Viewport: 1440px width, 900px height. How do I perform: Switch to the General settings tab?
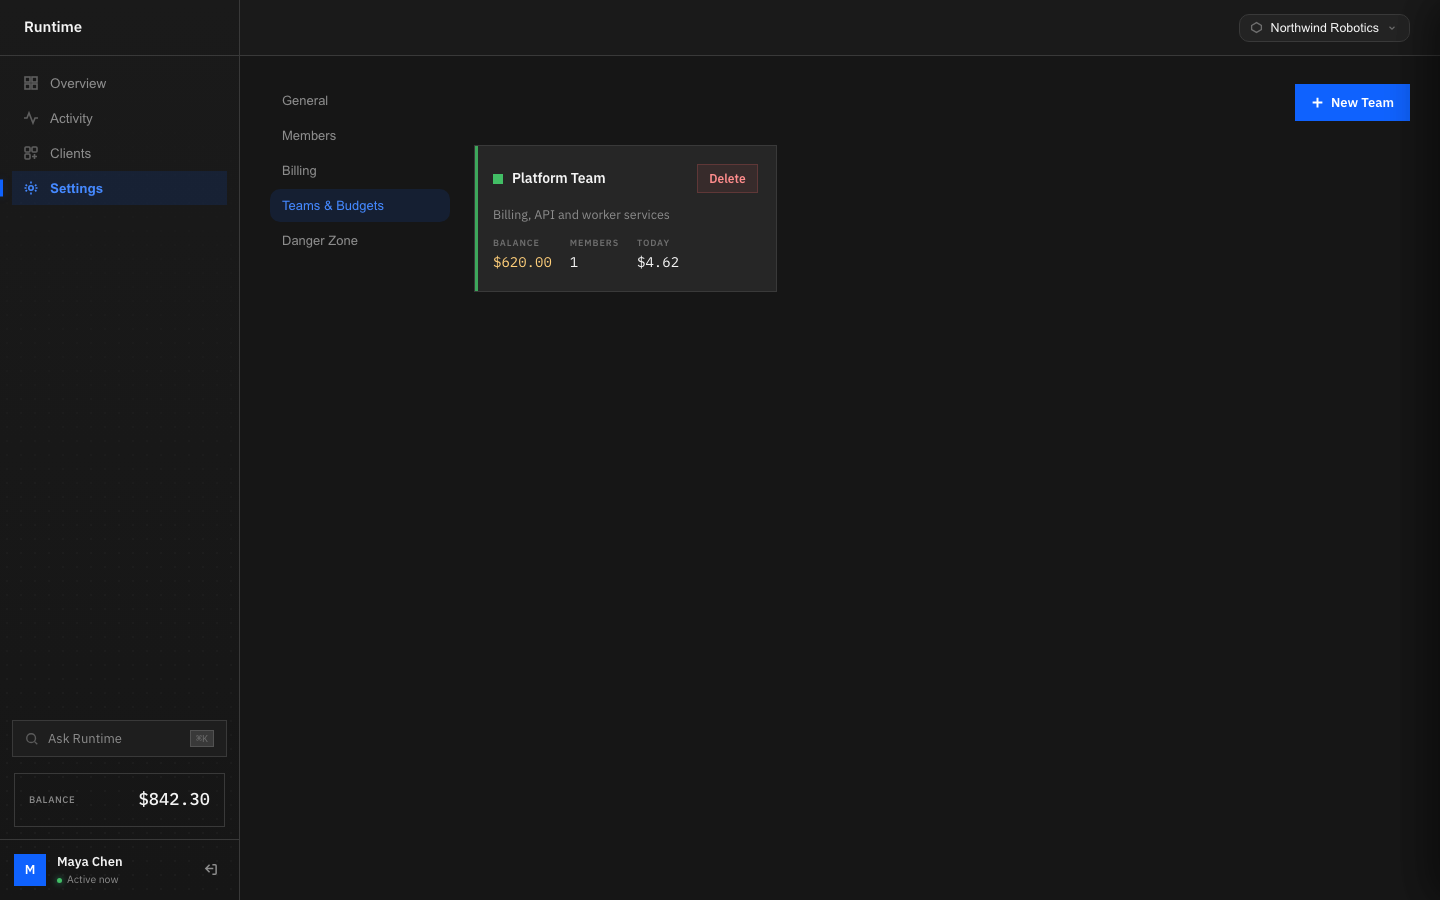(x=360, y=100)
